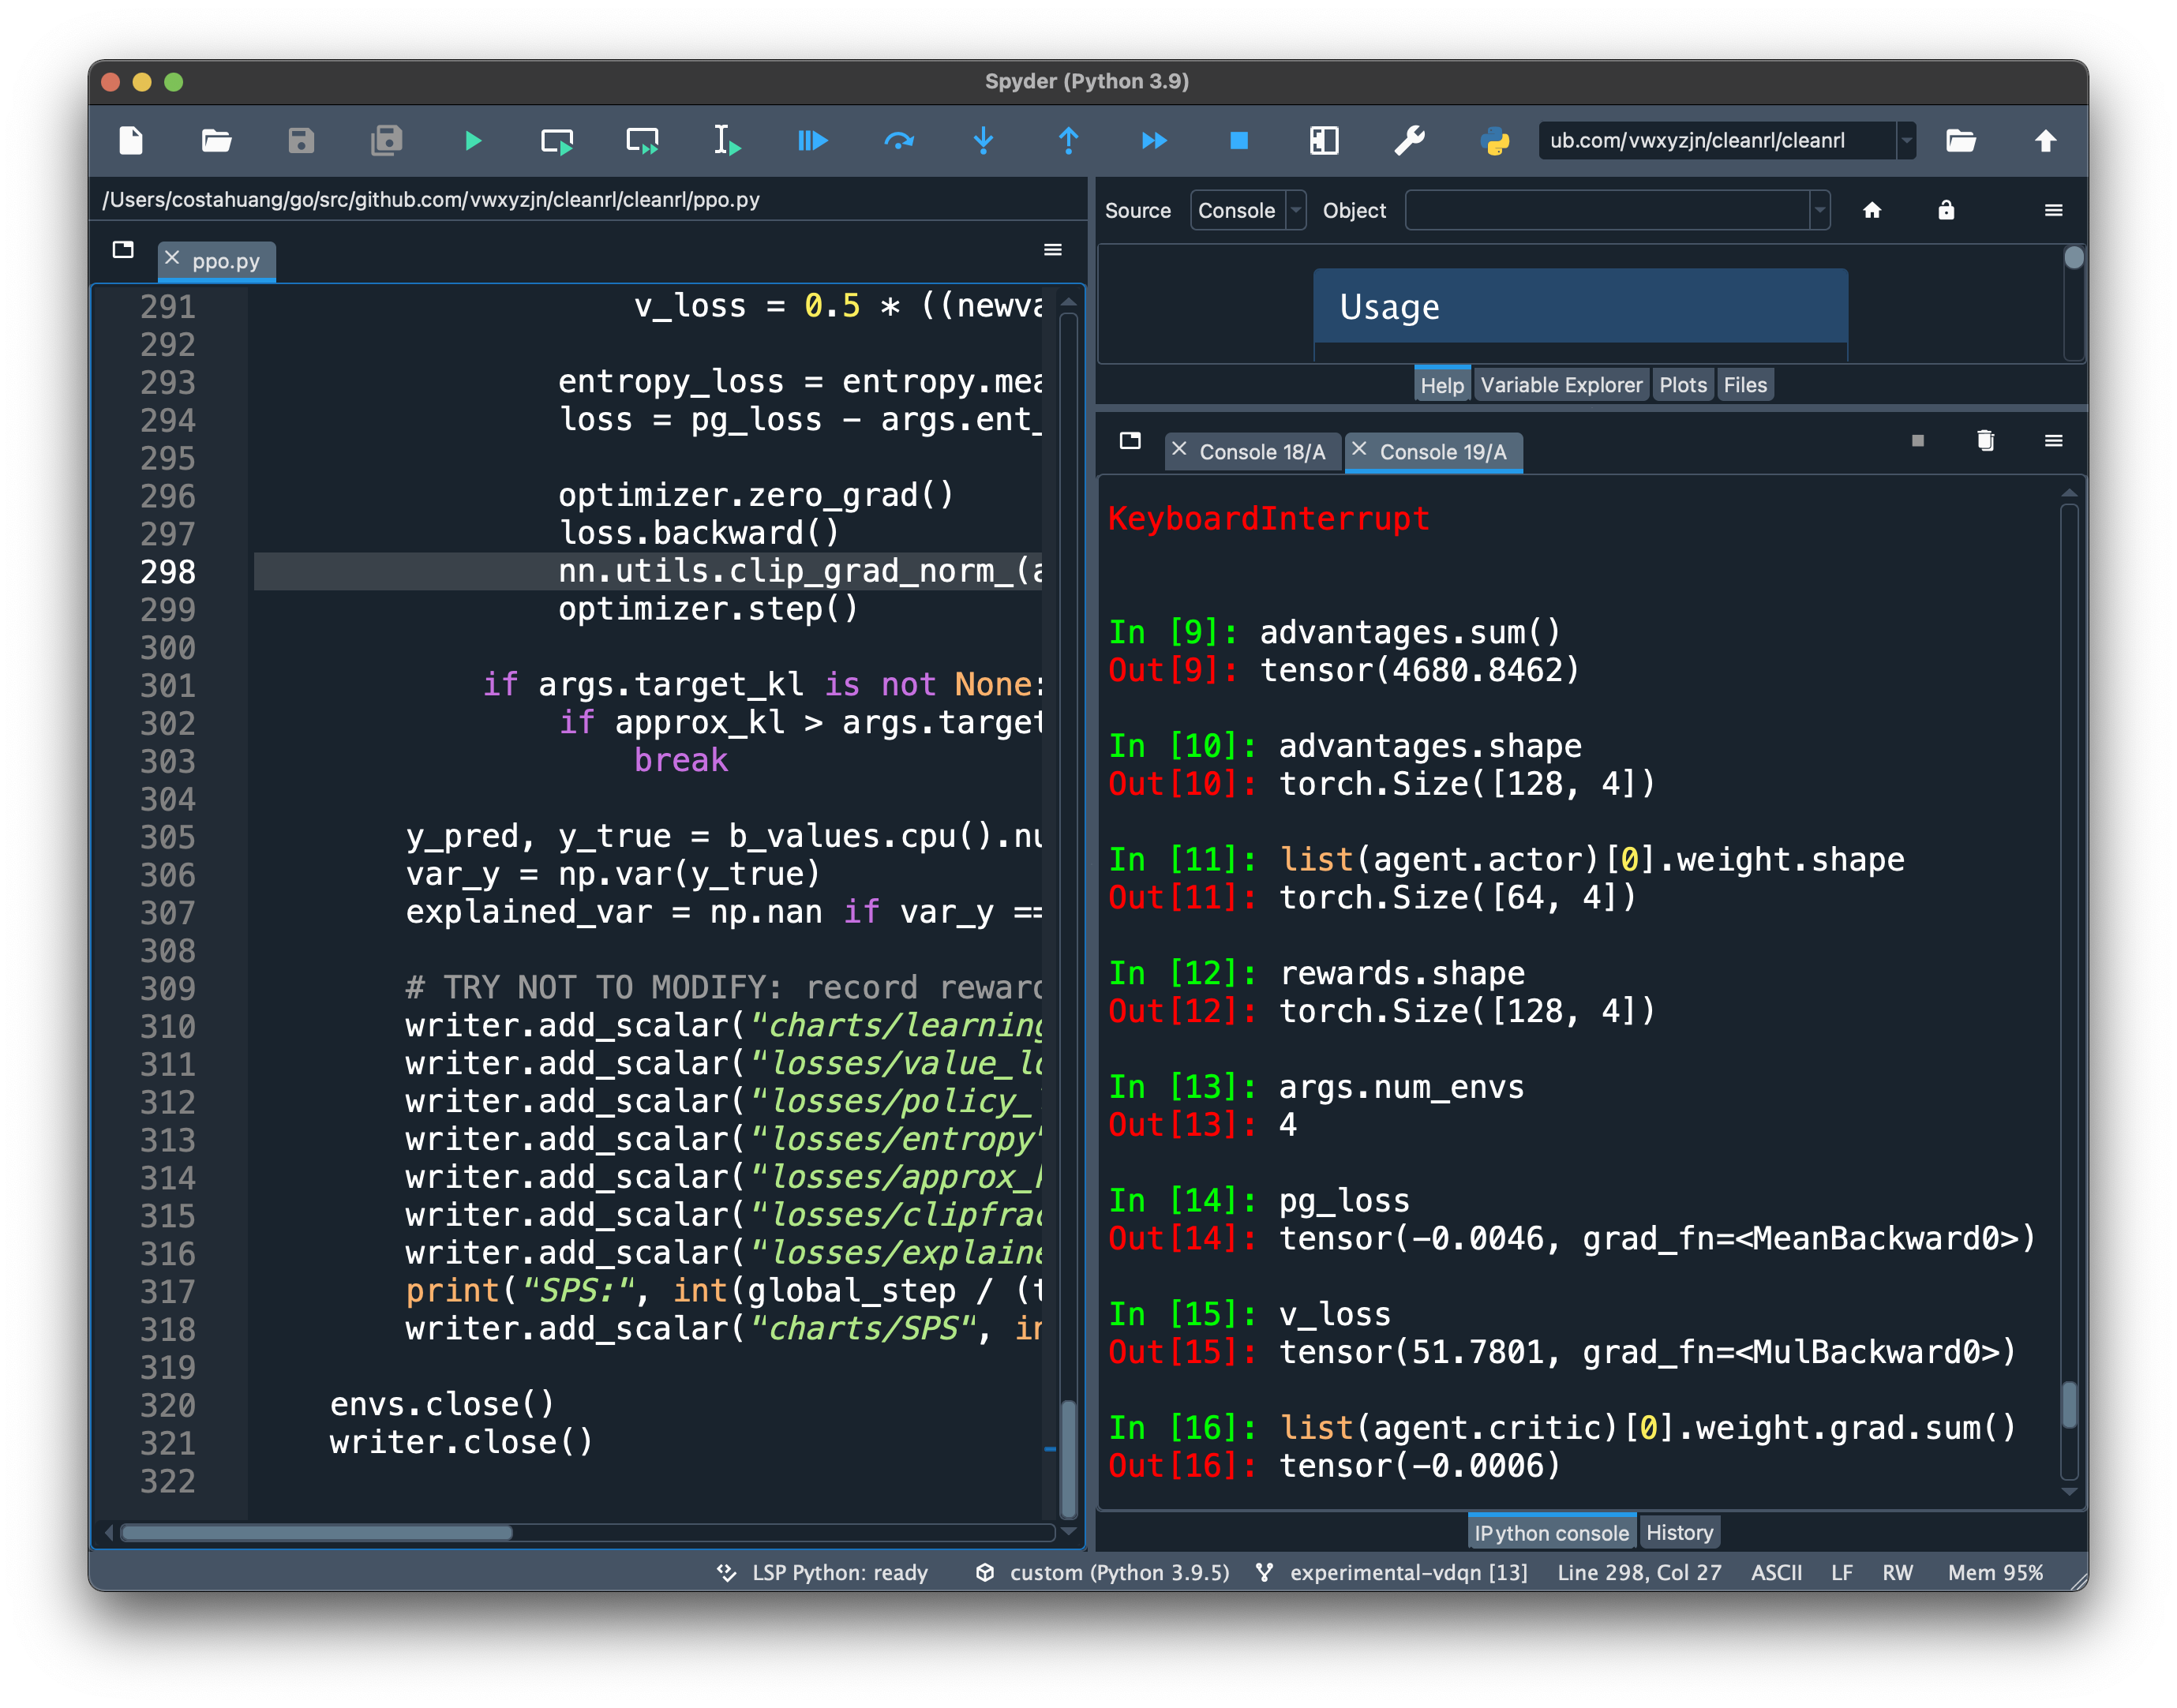Screen dimensions: 2177x1708
Task: Click editor horizontal scrollbar thumb
Action: (316, 1533)
